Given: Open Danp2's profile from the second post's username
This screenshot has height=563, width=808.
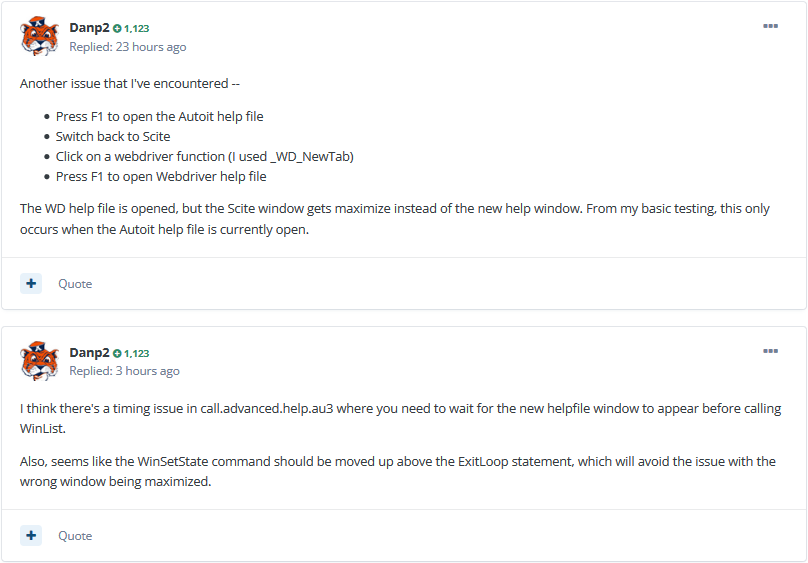Looking at the screenshot, I should (89, 353).
